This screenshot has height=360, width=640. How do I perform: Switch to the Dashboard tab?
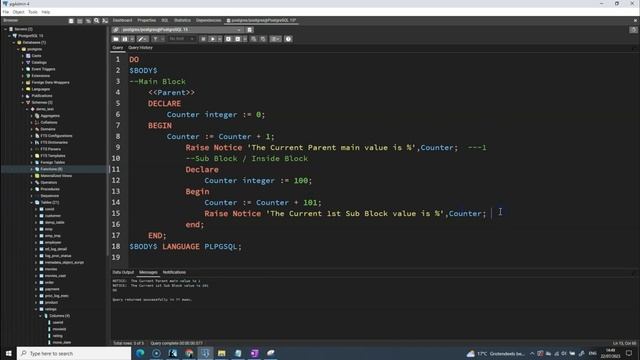122,20
